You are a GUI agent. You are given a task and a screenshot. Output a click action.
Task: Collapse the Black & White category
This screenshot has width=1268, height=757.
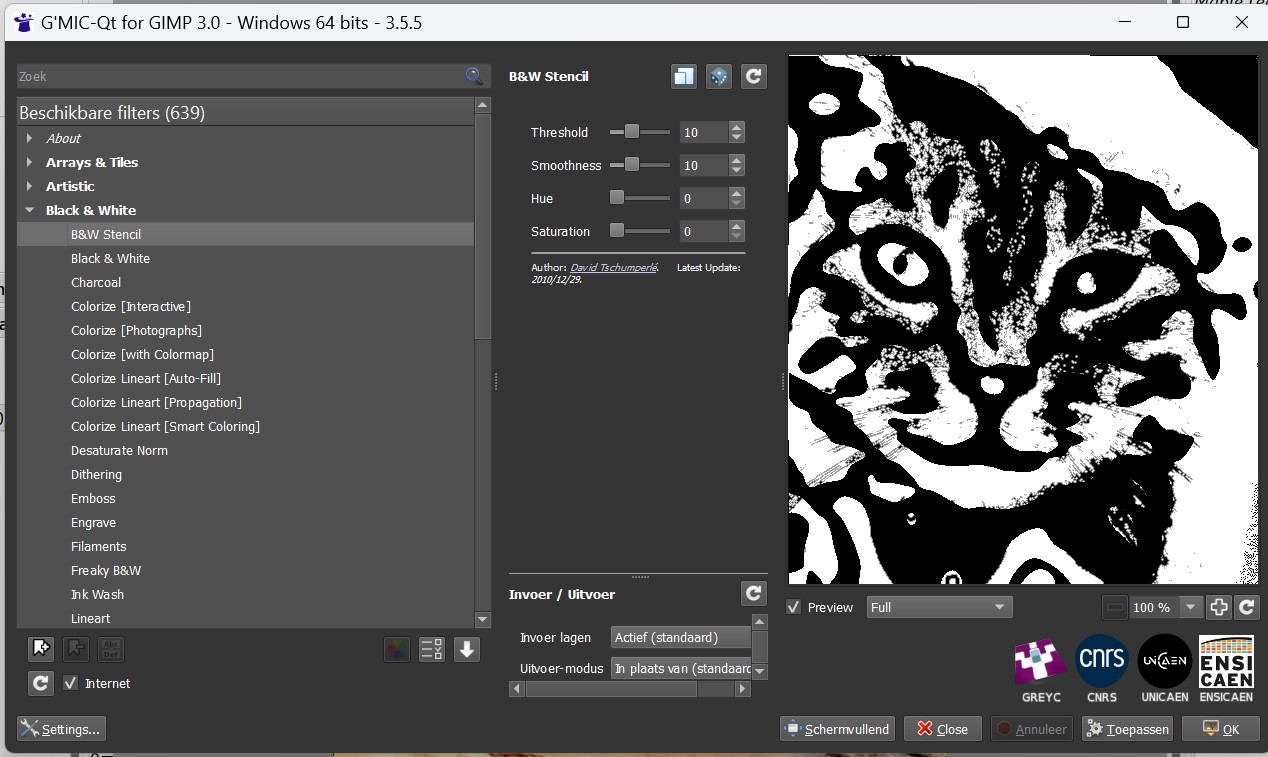(30, 210)
